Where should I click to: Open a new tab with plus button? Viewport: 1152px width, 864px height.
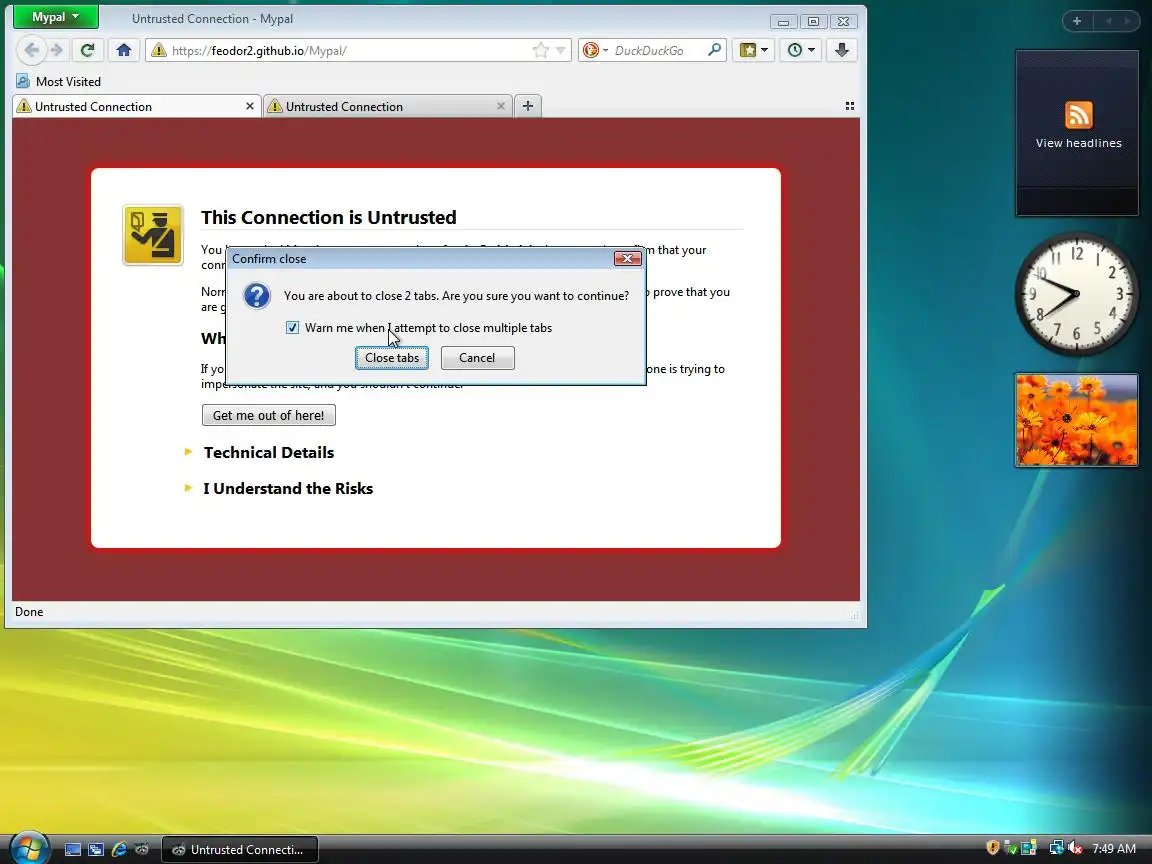[x=528, y=106]
